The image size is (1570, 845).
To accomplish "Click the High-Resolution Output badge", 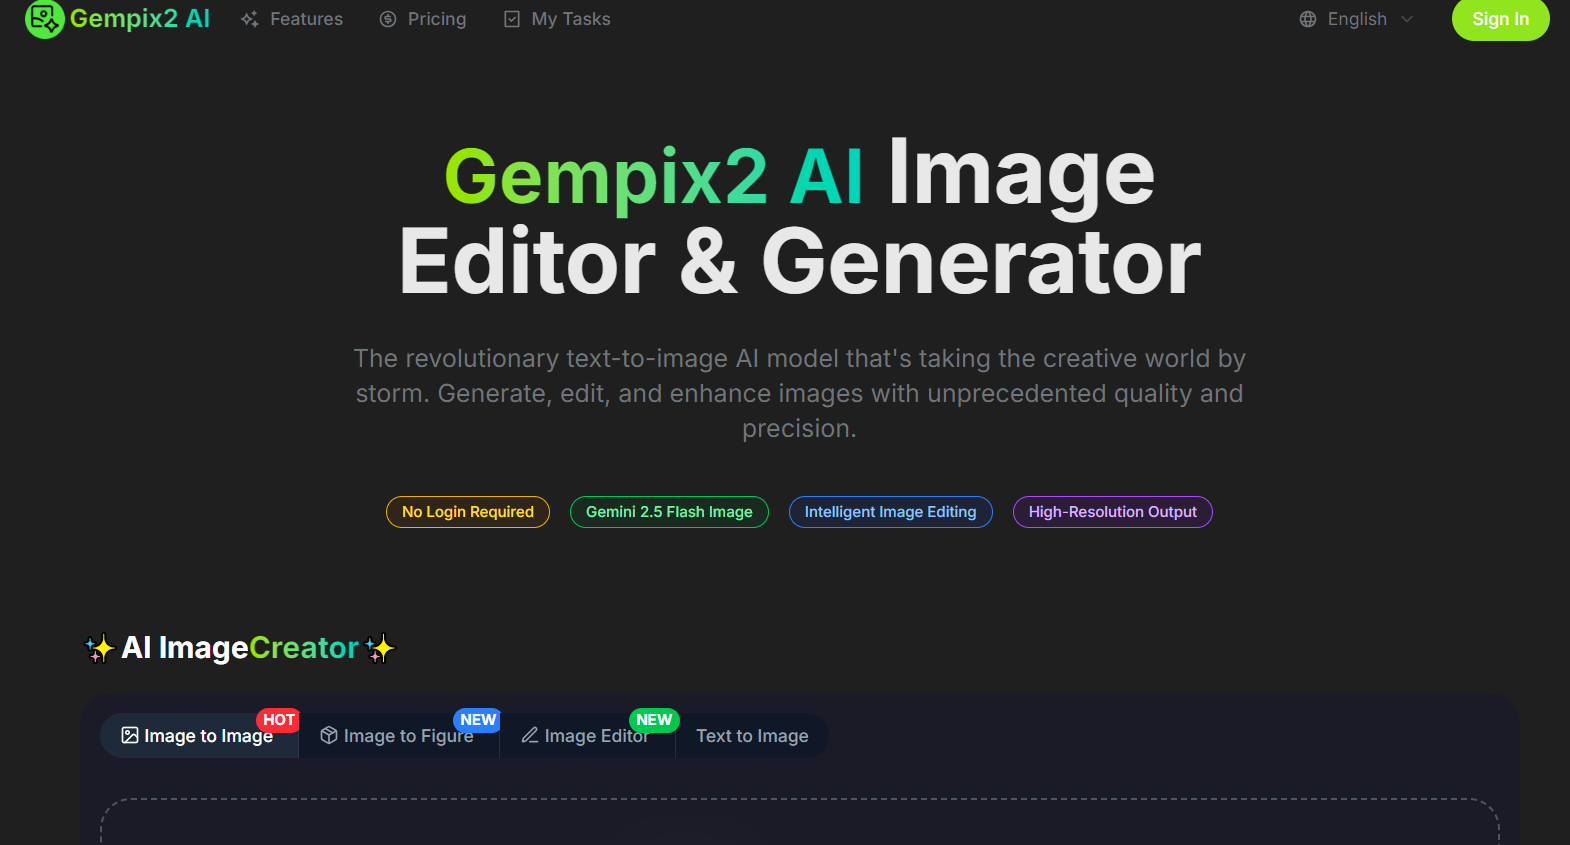I will [x=1112, y=512].
